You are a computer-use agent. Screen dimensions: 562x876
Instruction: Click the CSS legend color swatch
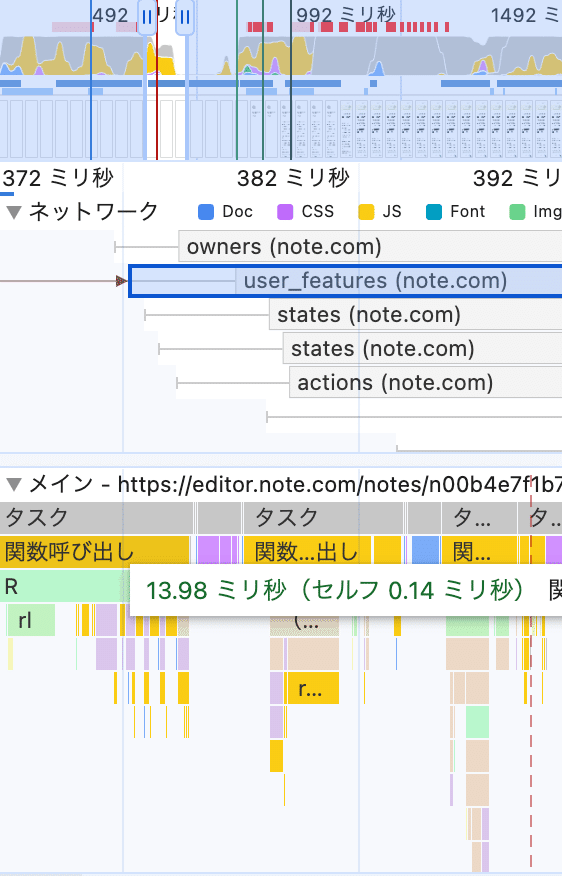(x=285, y=212)
